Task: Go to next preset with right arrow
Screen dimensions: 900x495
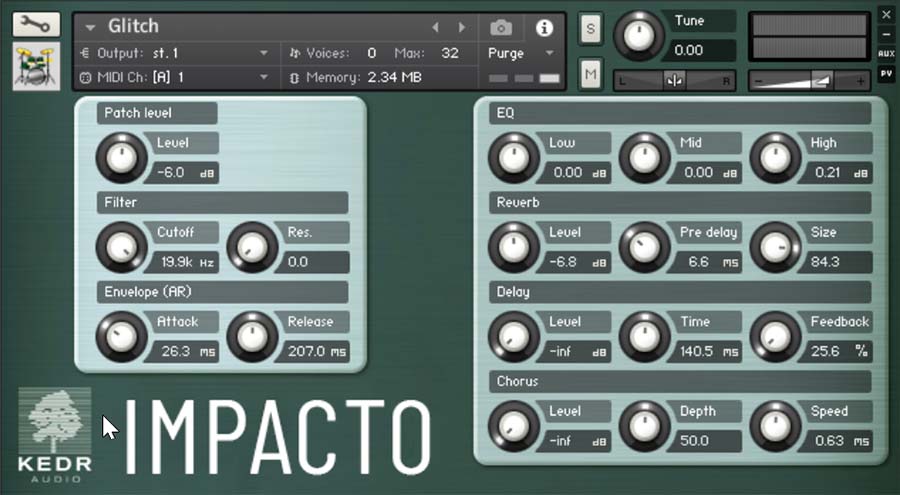Action: tap(461, 27)
